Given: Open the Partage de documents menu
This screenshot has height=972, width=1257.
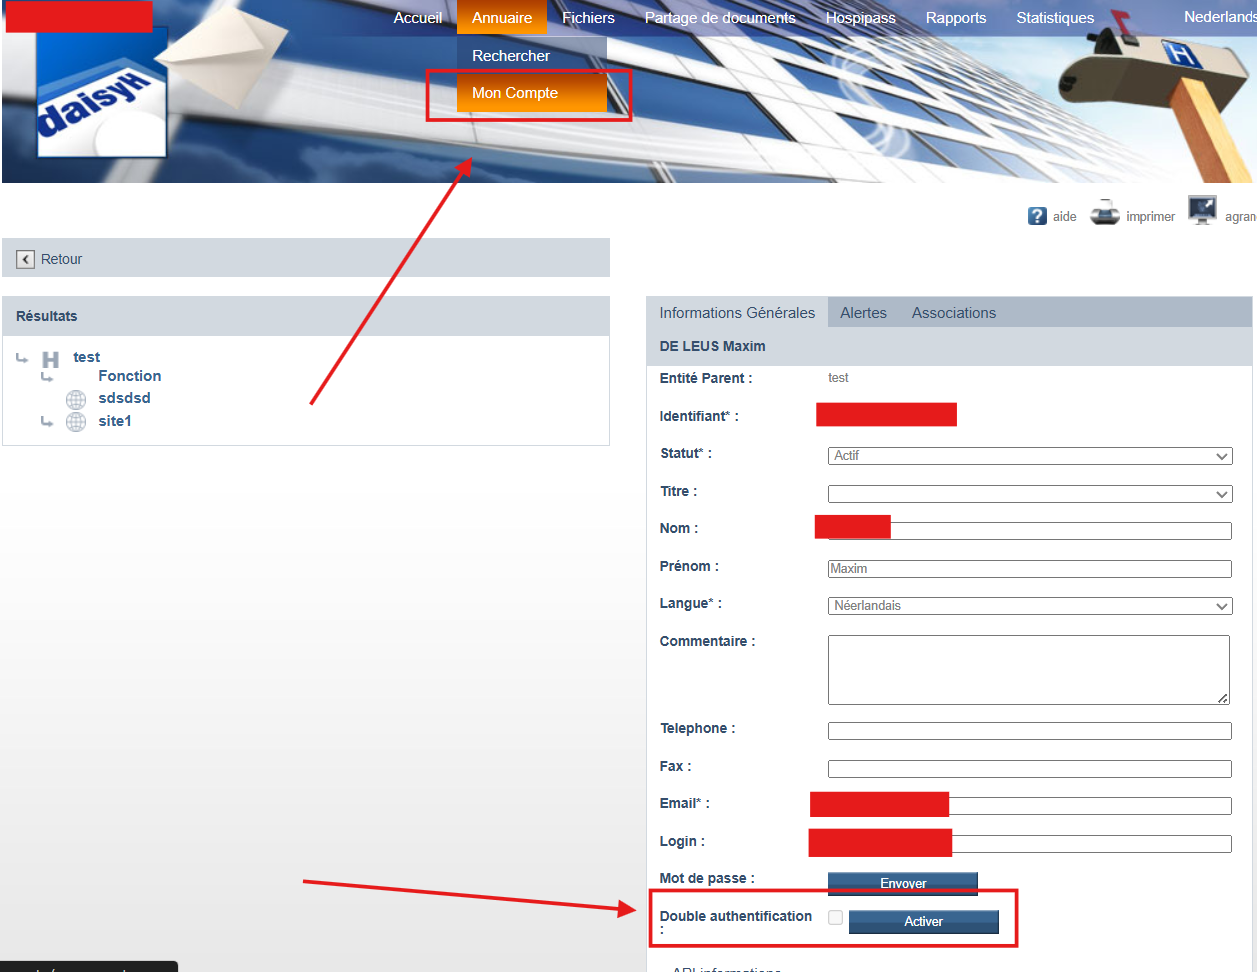Looking at the screenshot, I should pyautogui.click(x=720, y=18).
